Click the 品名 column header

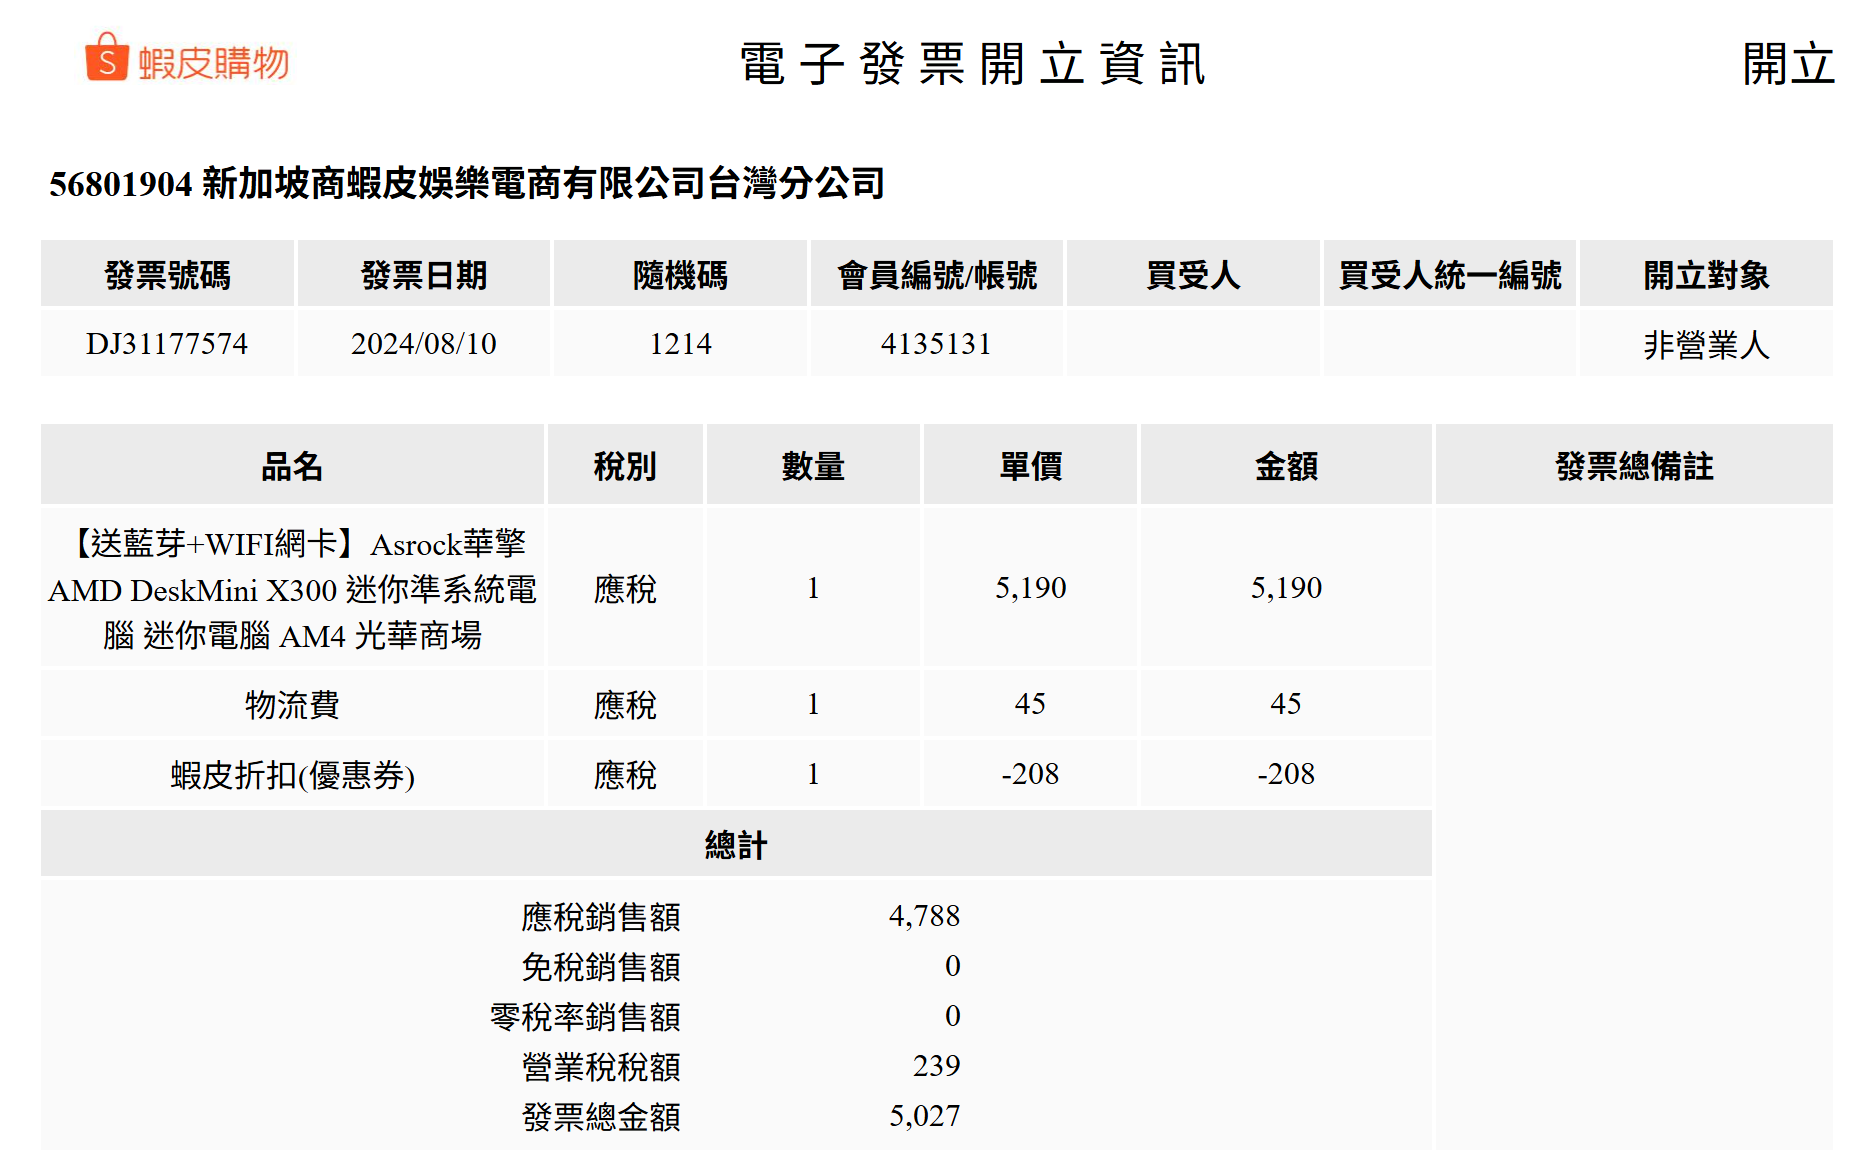coord(292,466)
